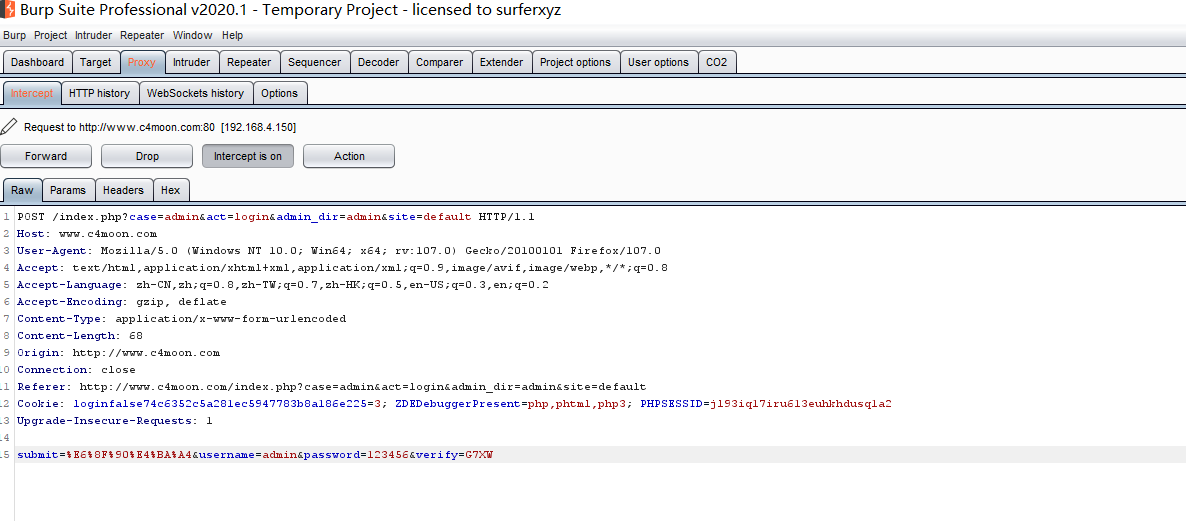View the HTTP history sub-tab

(x=99, y=94)
